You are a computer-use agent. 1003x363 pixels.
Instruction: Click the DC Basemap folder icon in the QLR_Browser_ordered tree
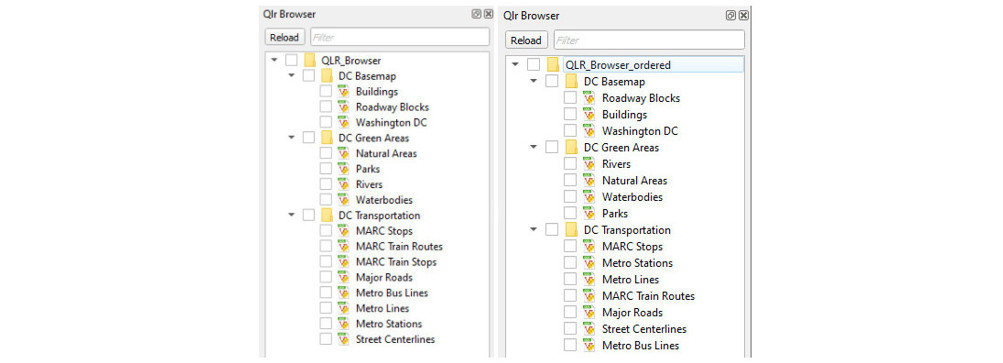[x=571, y=81]
